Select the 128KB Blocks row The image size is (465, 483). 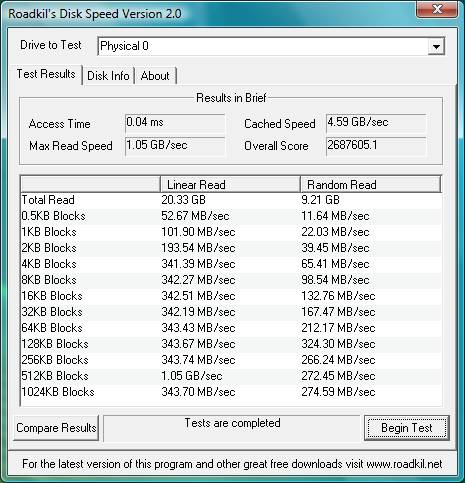[x=231, y=344]
